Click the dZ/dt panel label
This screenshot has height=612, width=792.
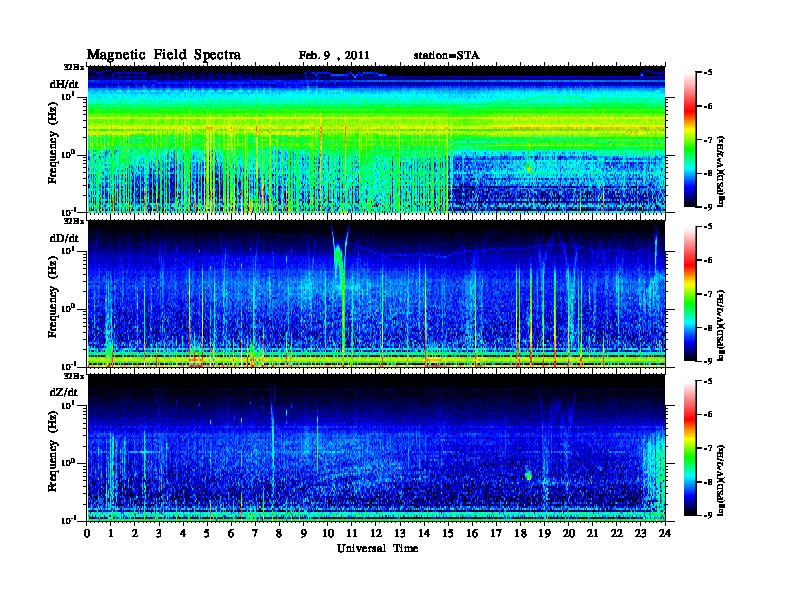pyautogui.click(x=64, y=392)
